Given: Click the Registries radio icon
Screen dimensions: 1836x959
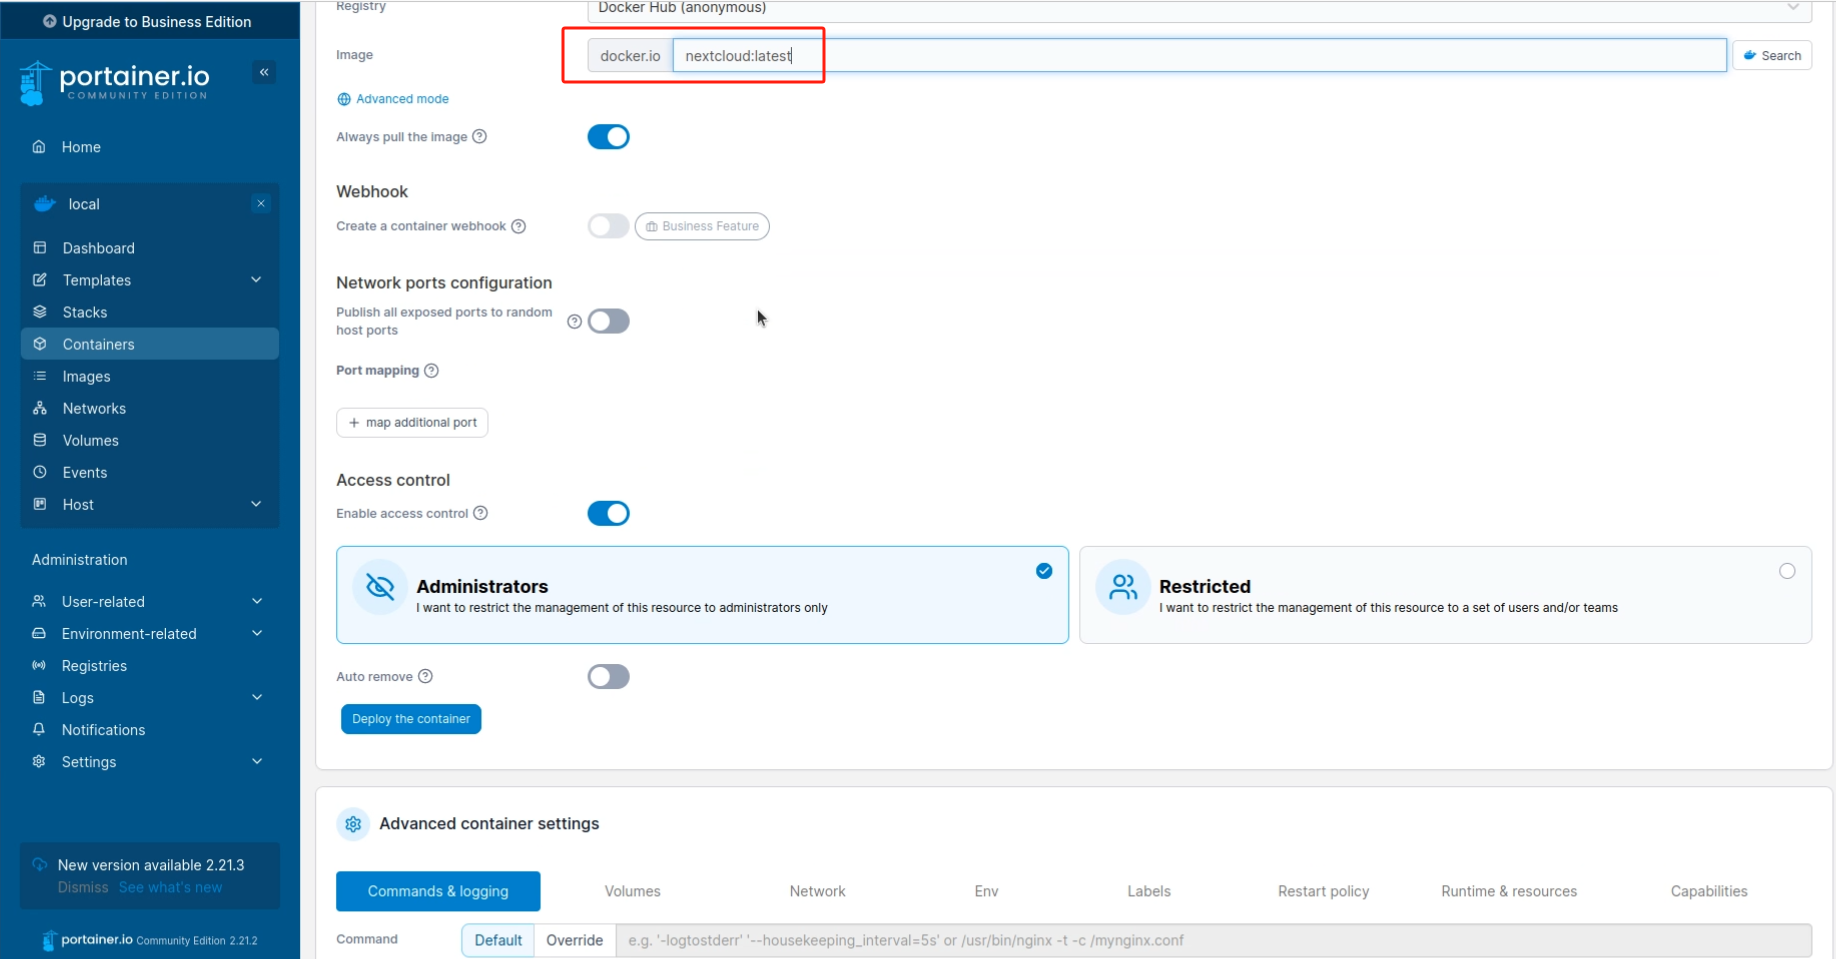Looking at the screenshot, I should click(39, 665).
